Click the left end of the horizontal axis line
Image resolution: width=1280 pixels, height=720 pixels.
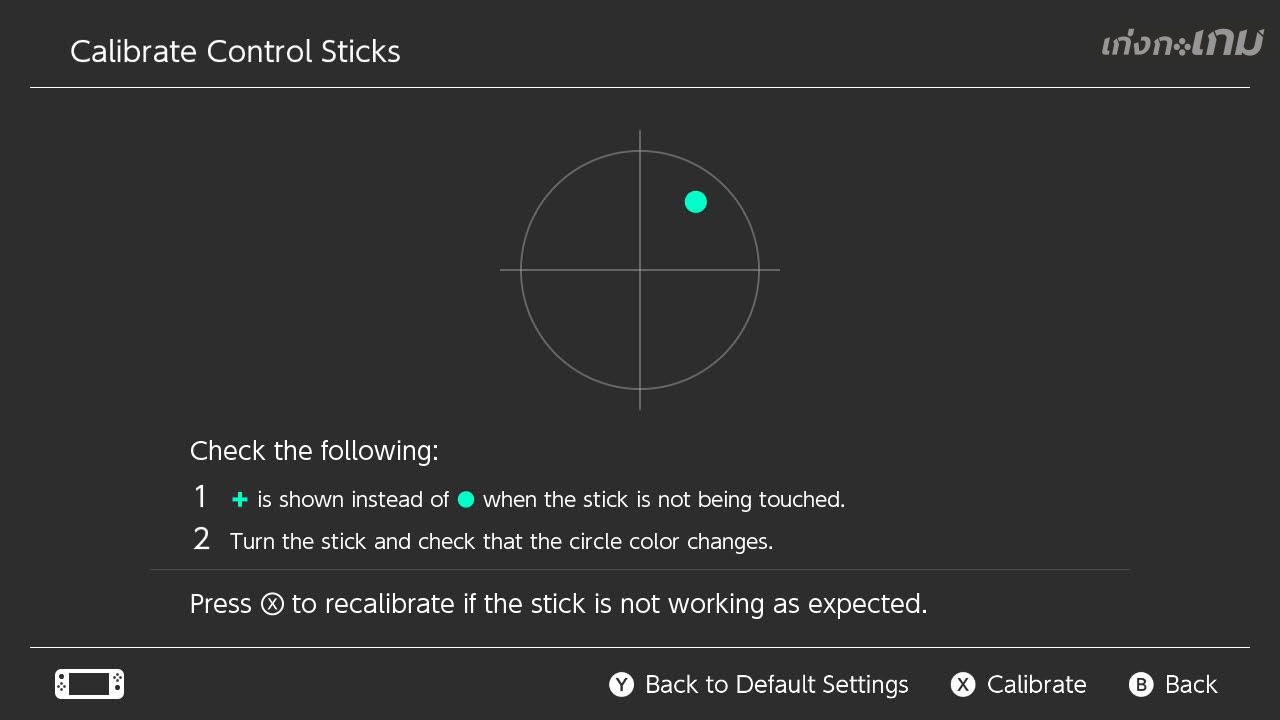[503, 269]
